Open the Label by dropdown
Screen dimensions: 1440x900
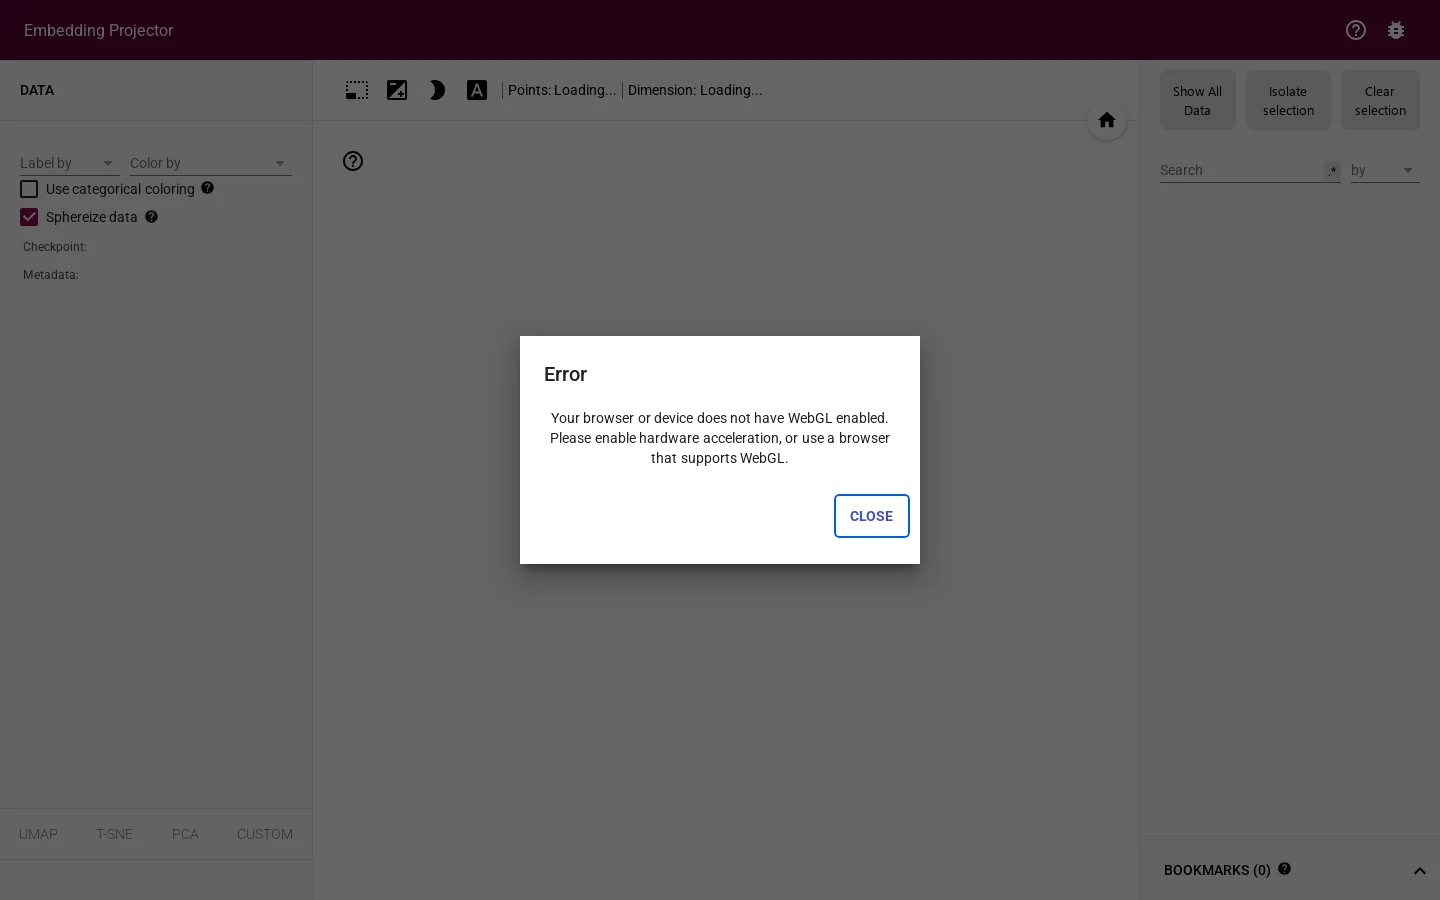70,163
